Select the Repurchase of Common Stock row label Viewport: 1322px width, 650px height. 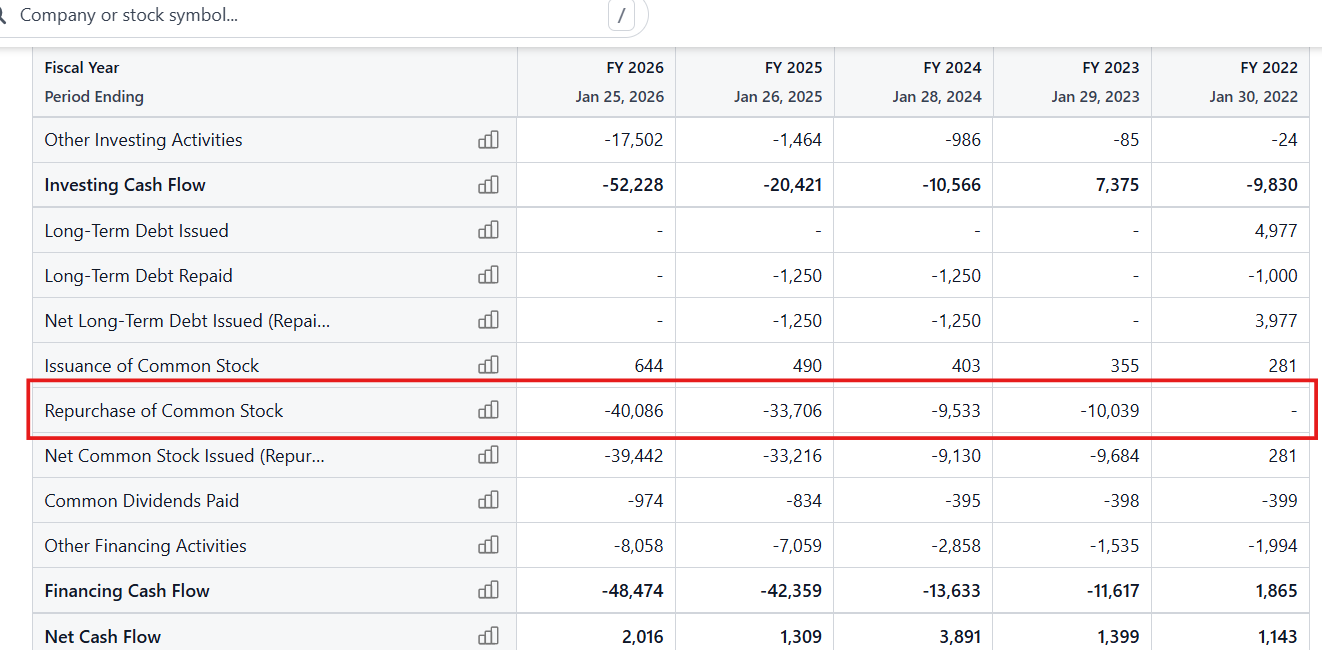click(162, 410)
